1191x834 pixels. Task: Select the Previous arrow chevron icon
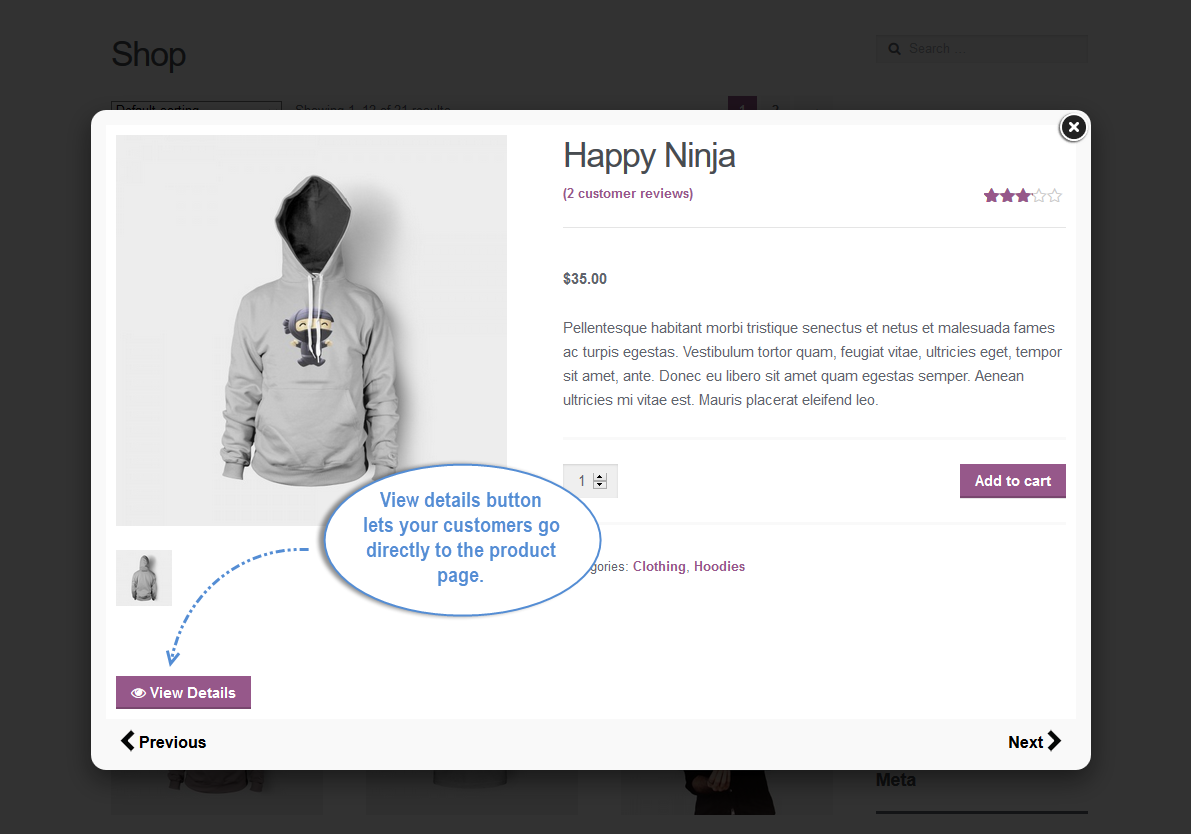[127, 741]
